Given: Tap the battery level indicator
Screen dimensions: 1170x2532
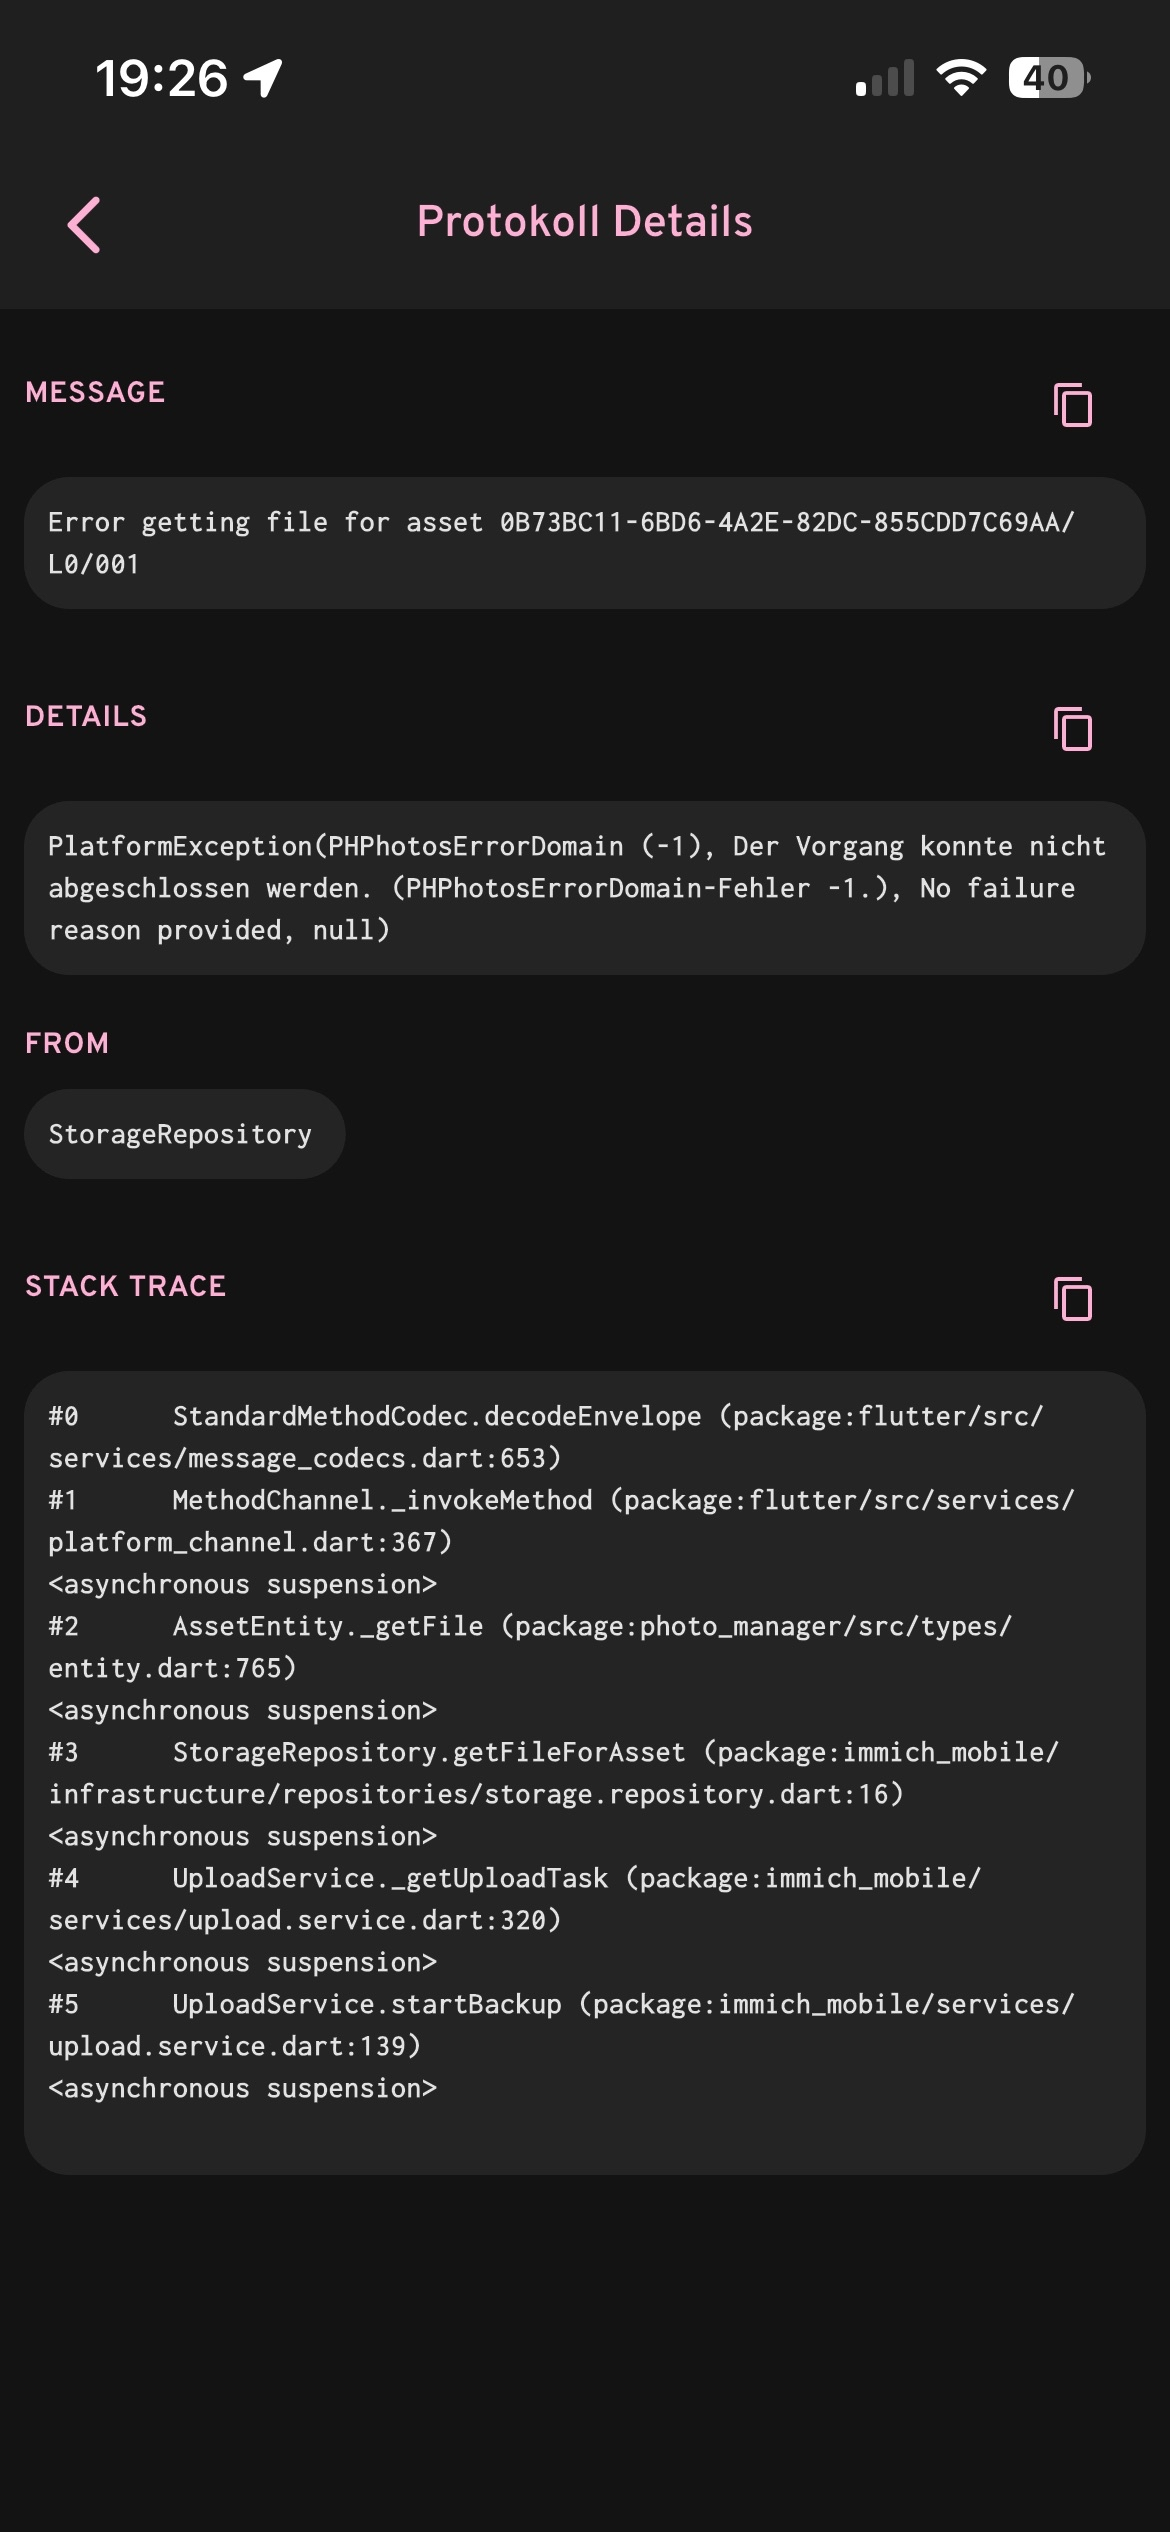Looking at the screenshot, I should tap(1048, 78).
